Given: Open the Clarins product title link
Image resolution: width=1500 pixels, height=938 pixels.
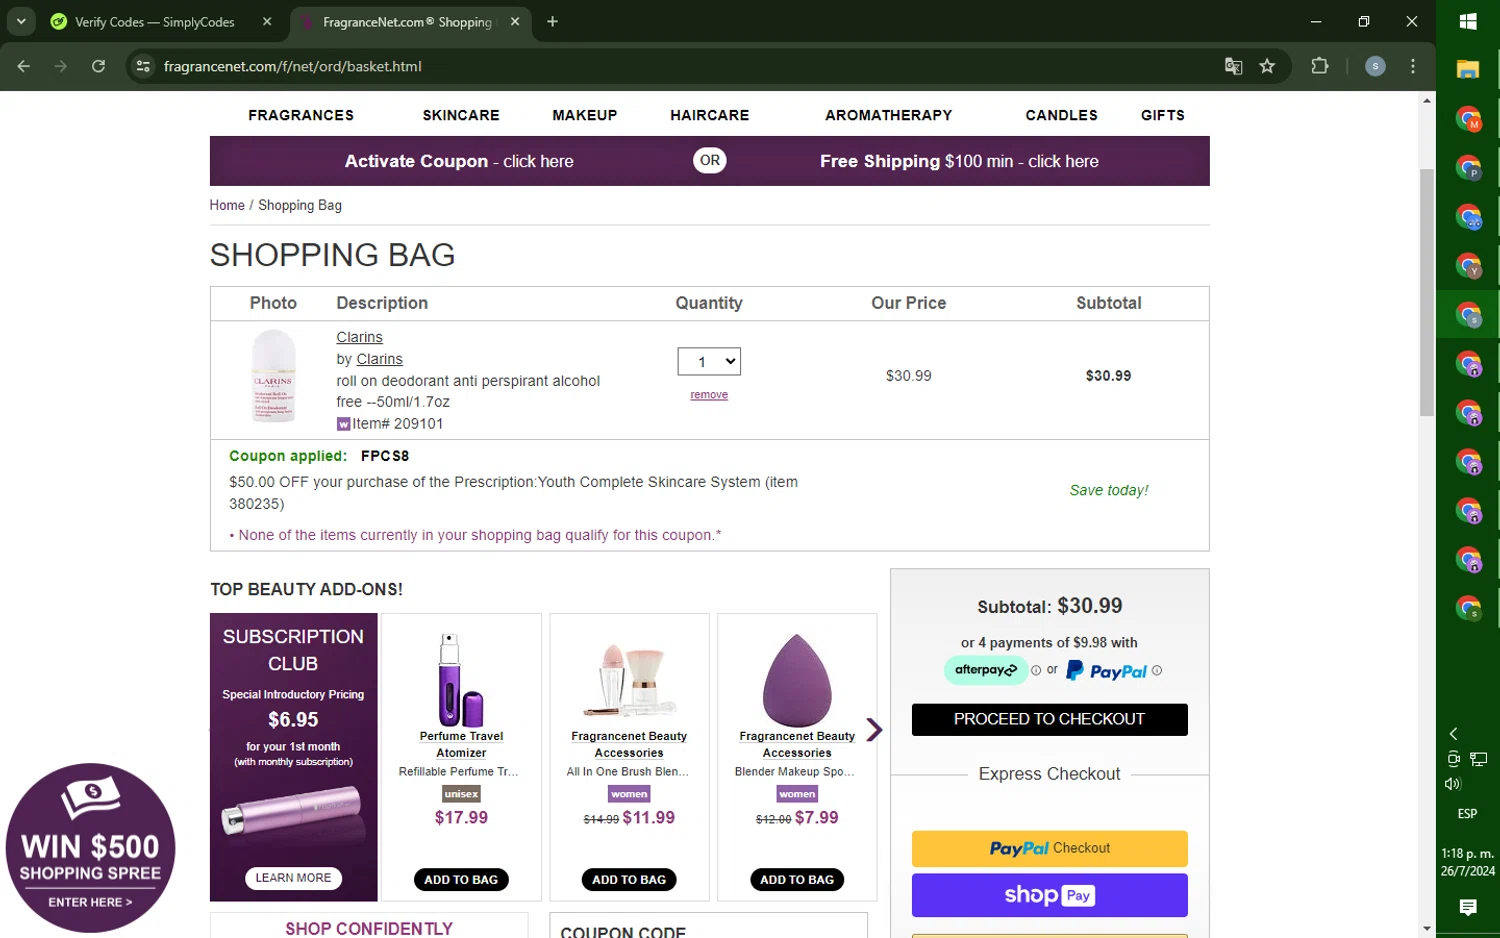Looking at the screenshot, I should pyautogui.click(x=359, y=337).
